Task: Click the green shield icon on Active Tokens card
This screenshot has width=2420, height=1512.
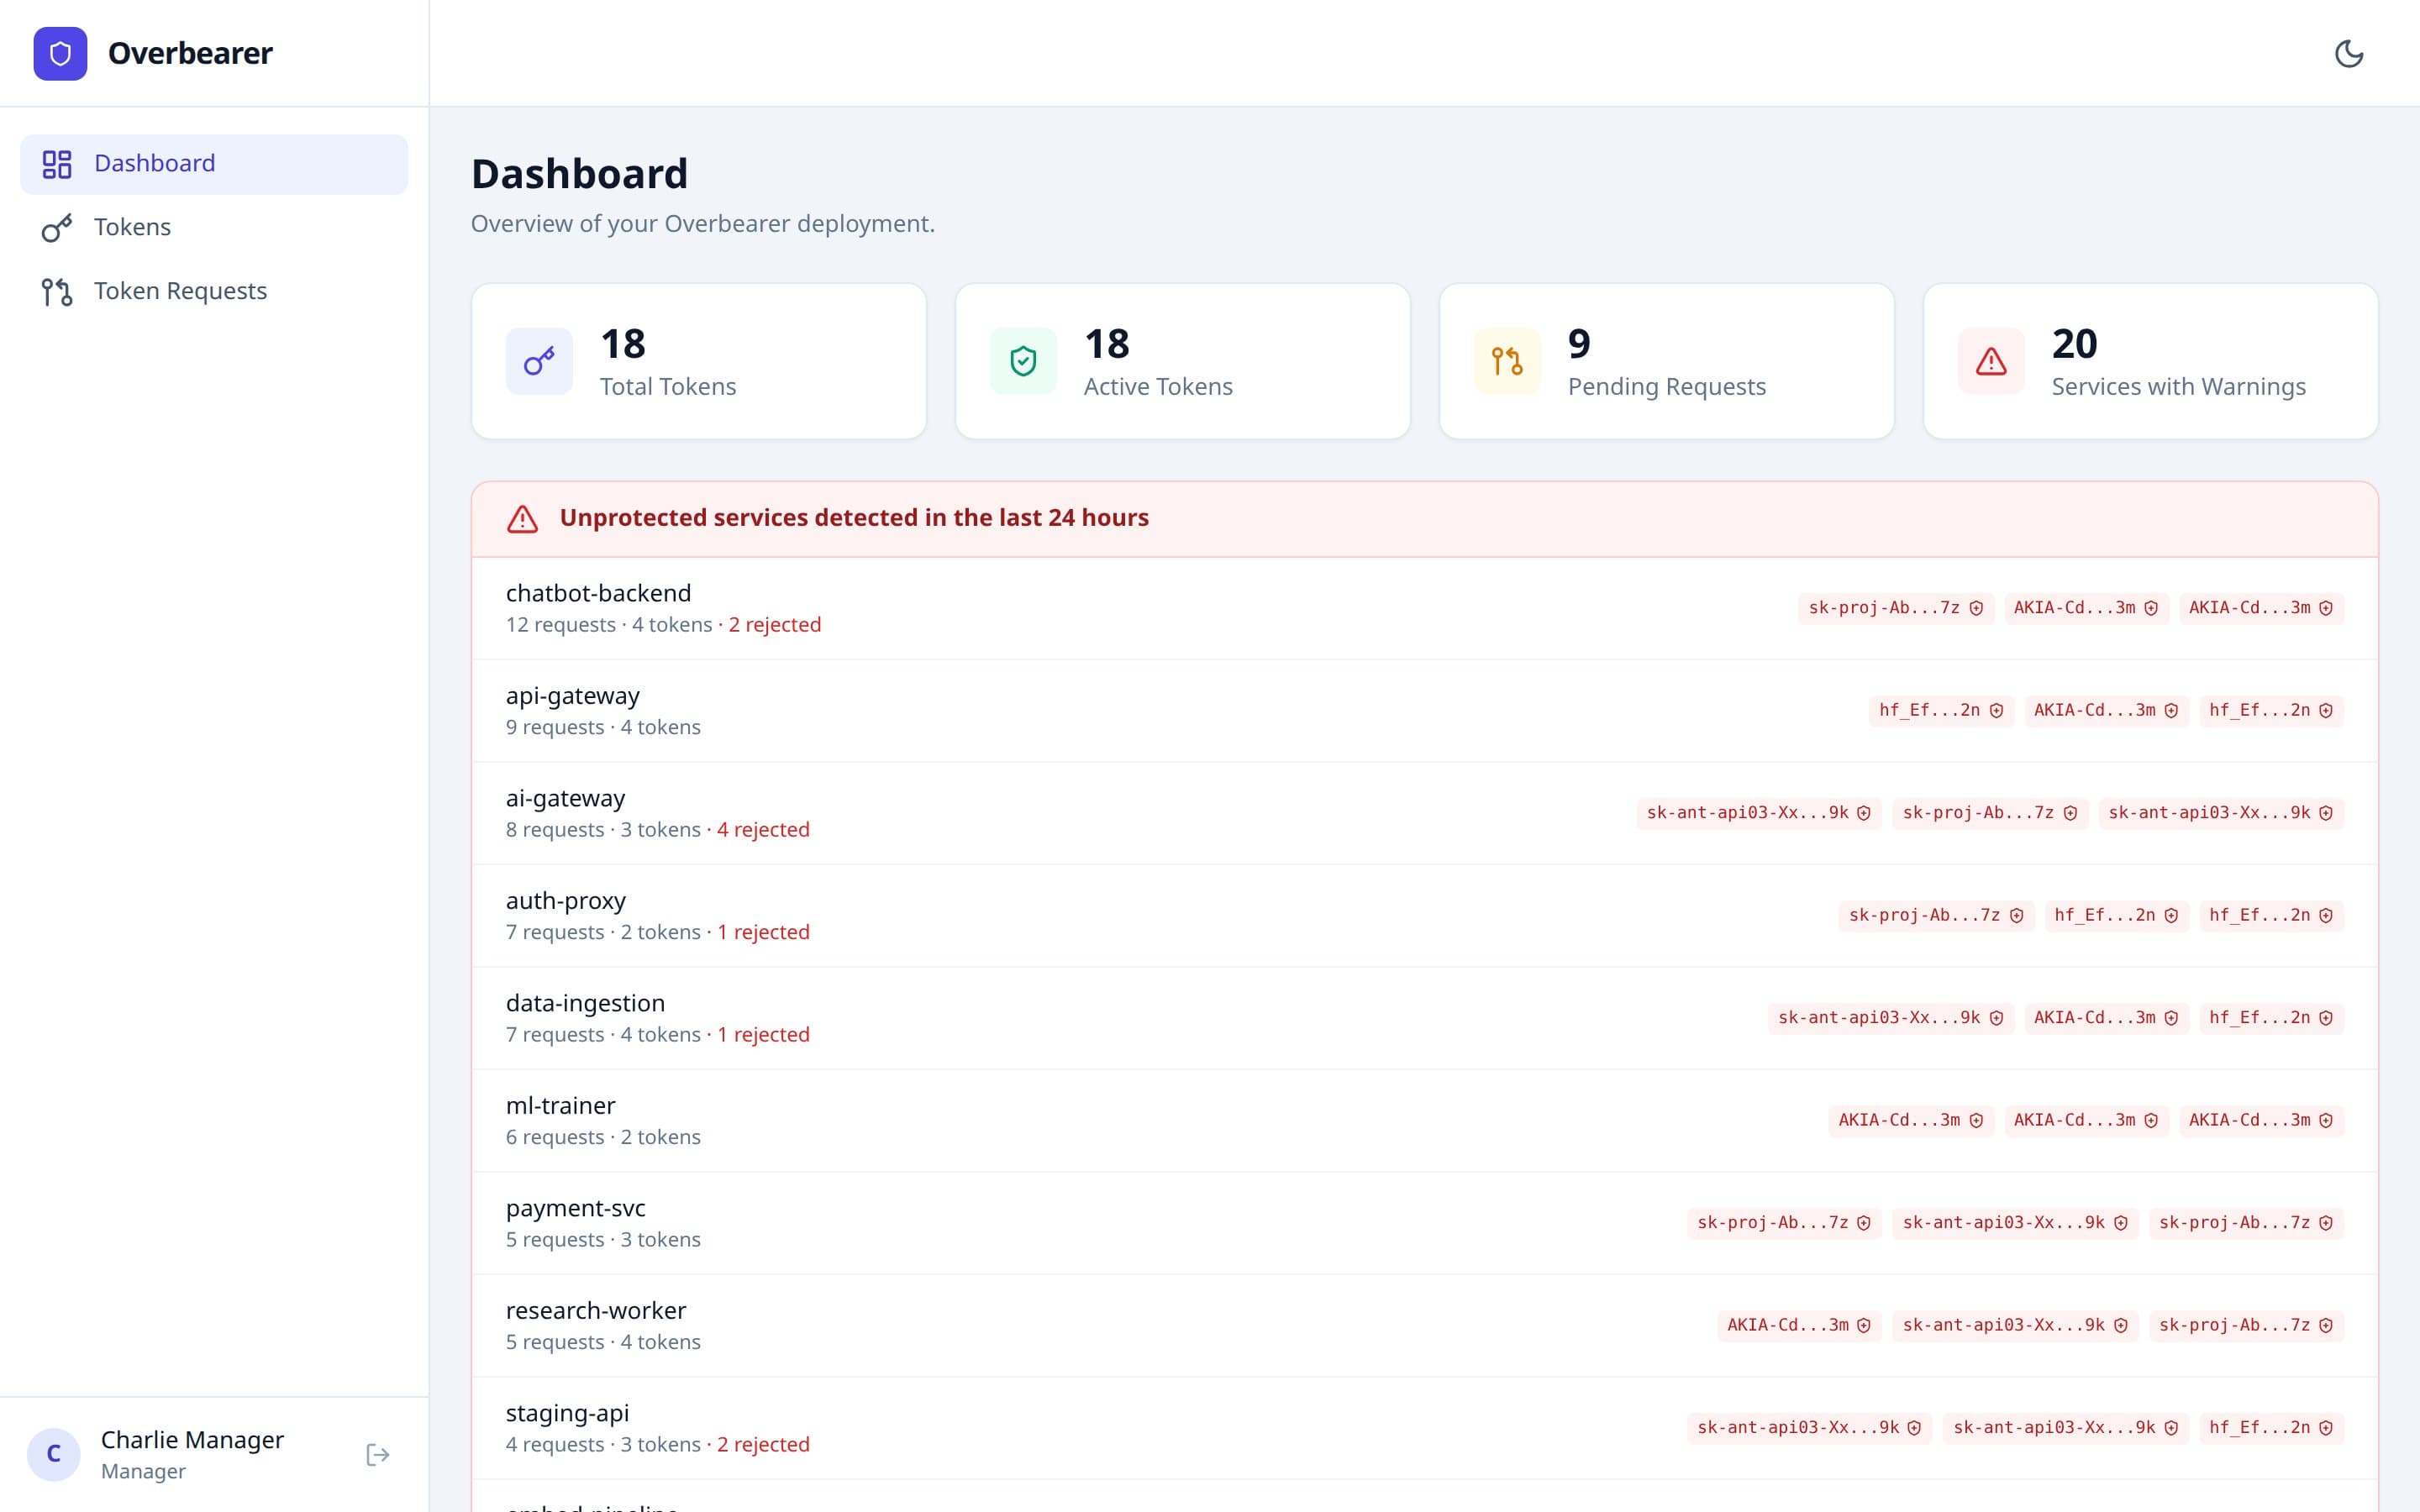Action: (x=1023, y=360)
